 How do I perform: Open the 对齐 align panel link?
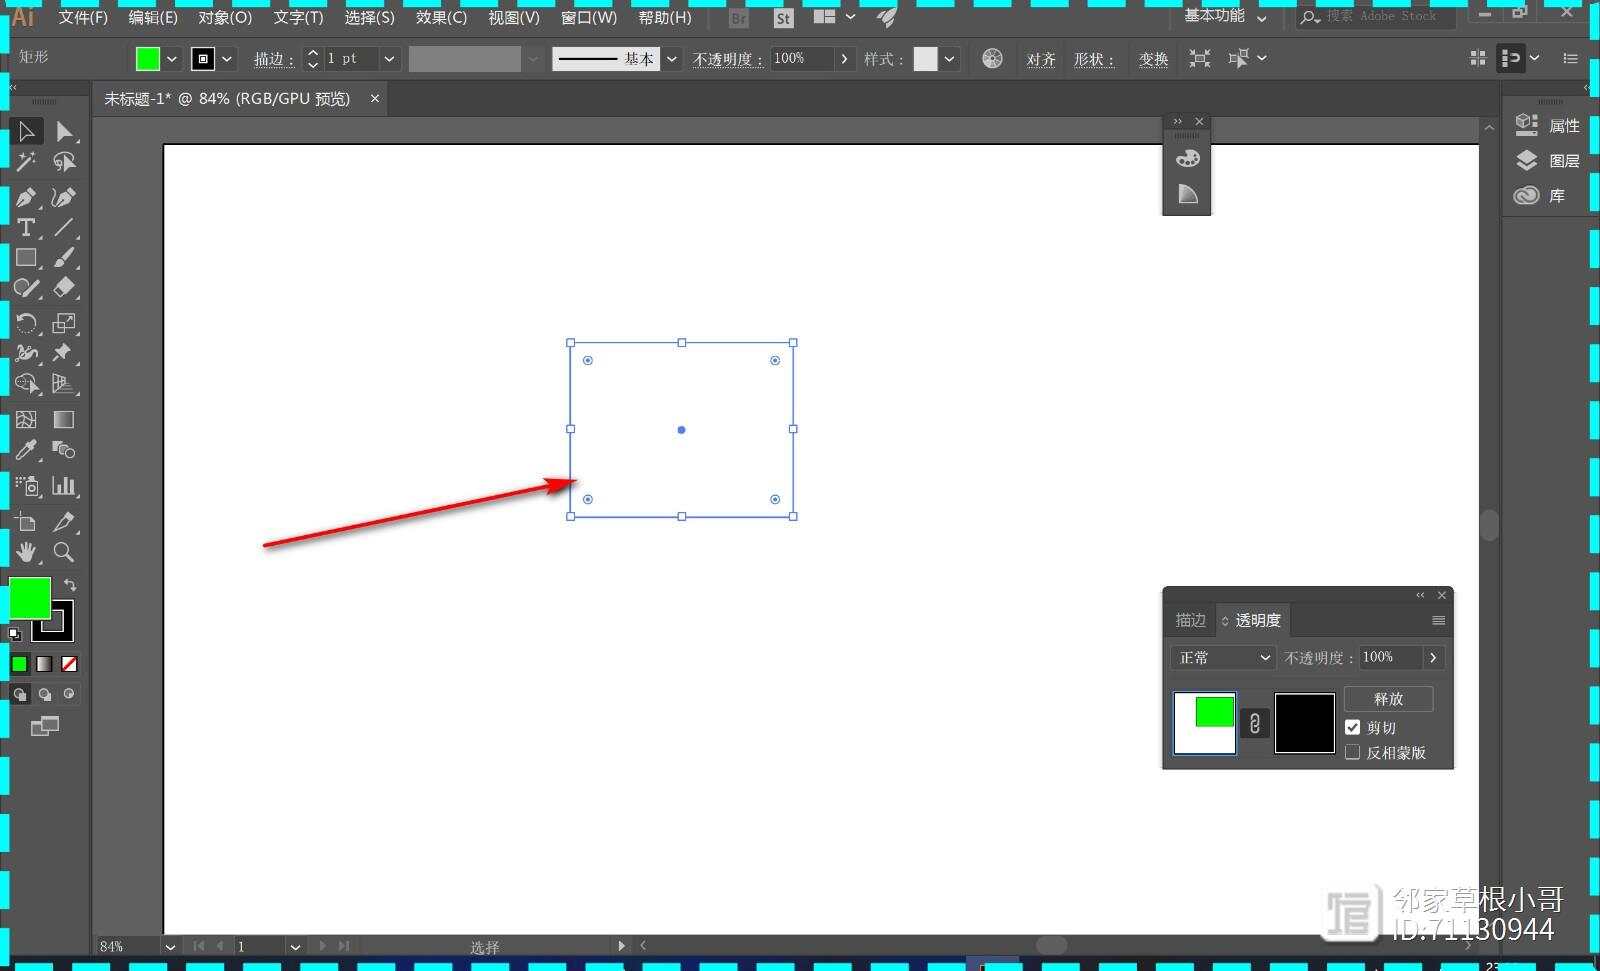tap(1041, 60)
